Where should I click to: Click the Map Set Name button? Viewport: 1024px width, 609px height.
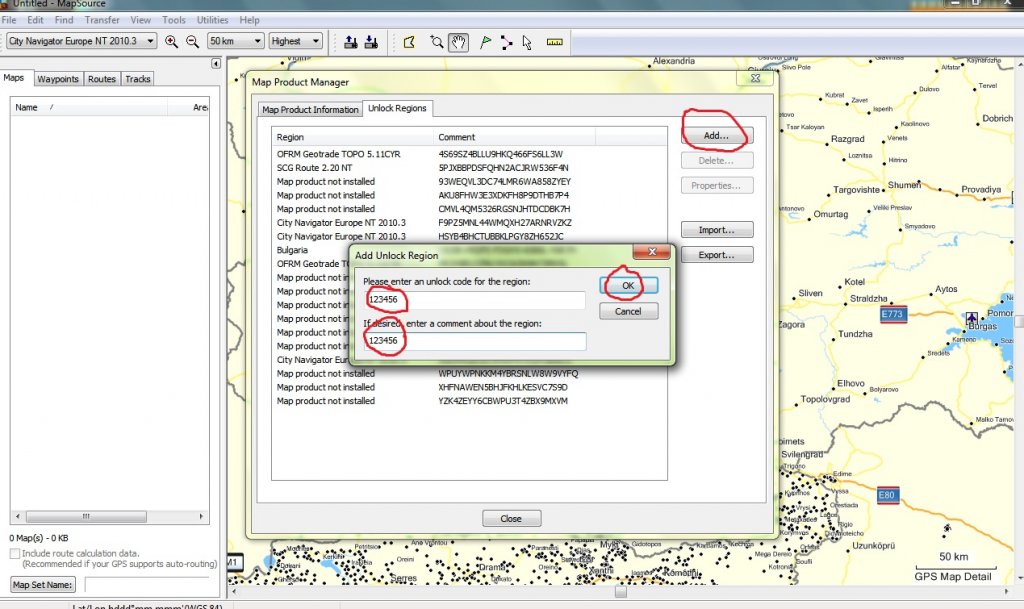pyautogui.click(x=43, y=585)
